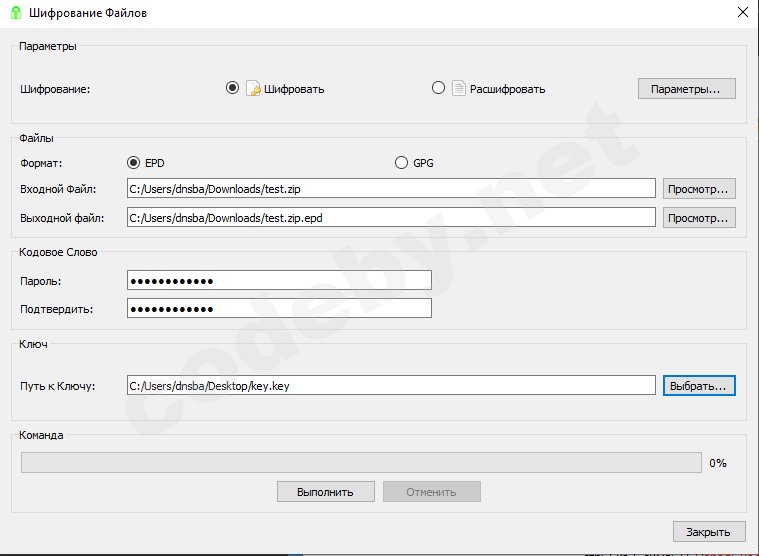Image resolution: width=759 pixels, height=556 pixels.
Task: Browse for output file with Просмотр button next to Выходной файл
Action: [699, 218]
